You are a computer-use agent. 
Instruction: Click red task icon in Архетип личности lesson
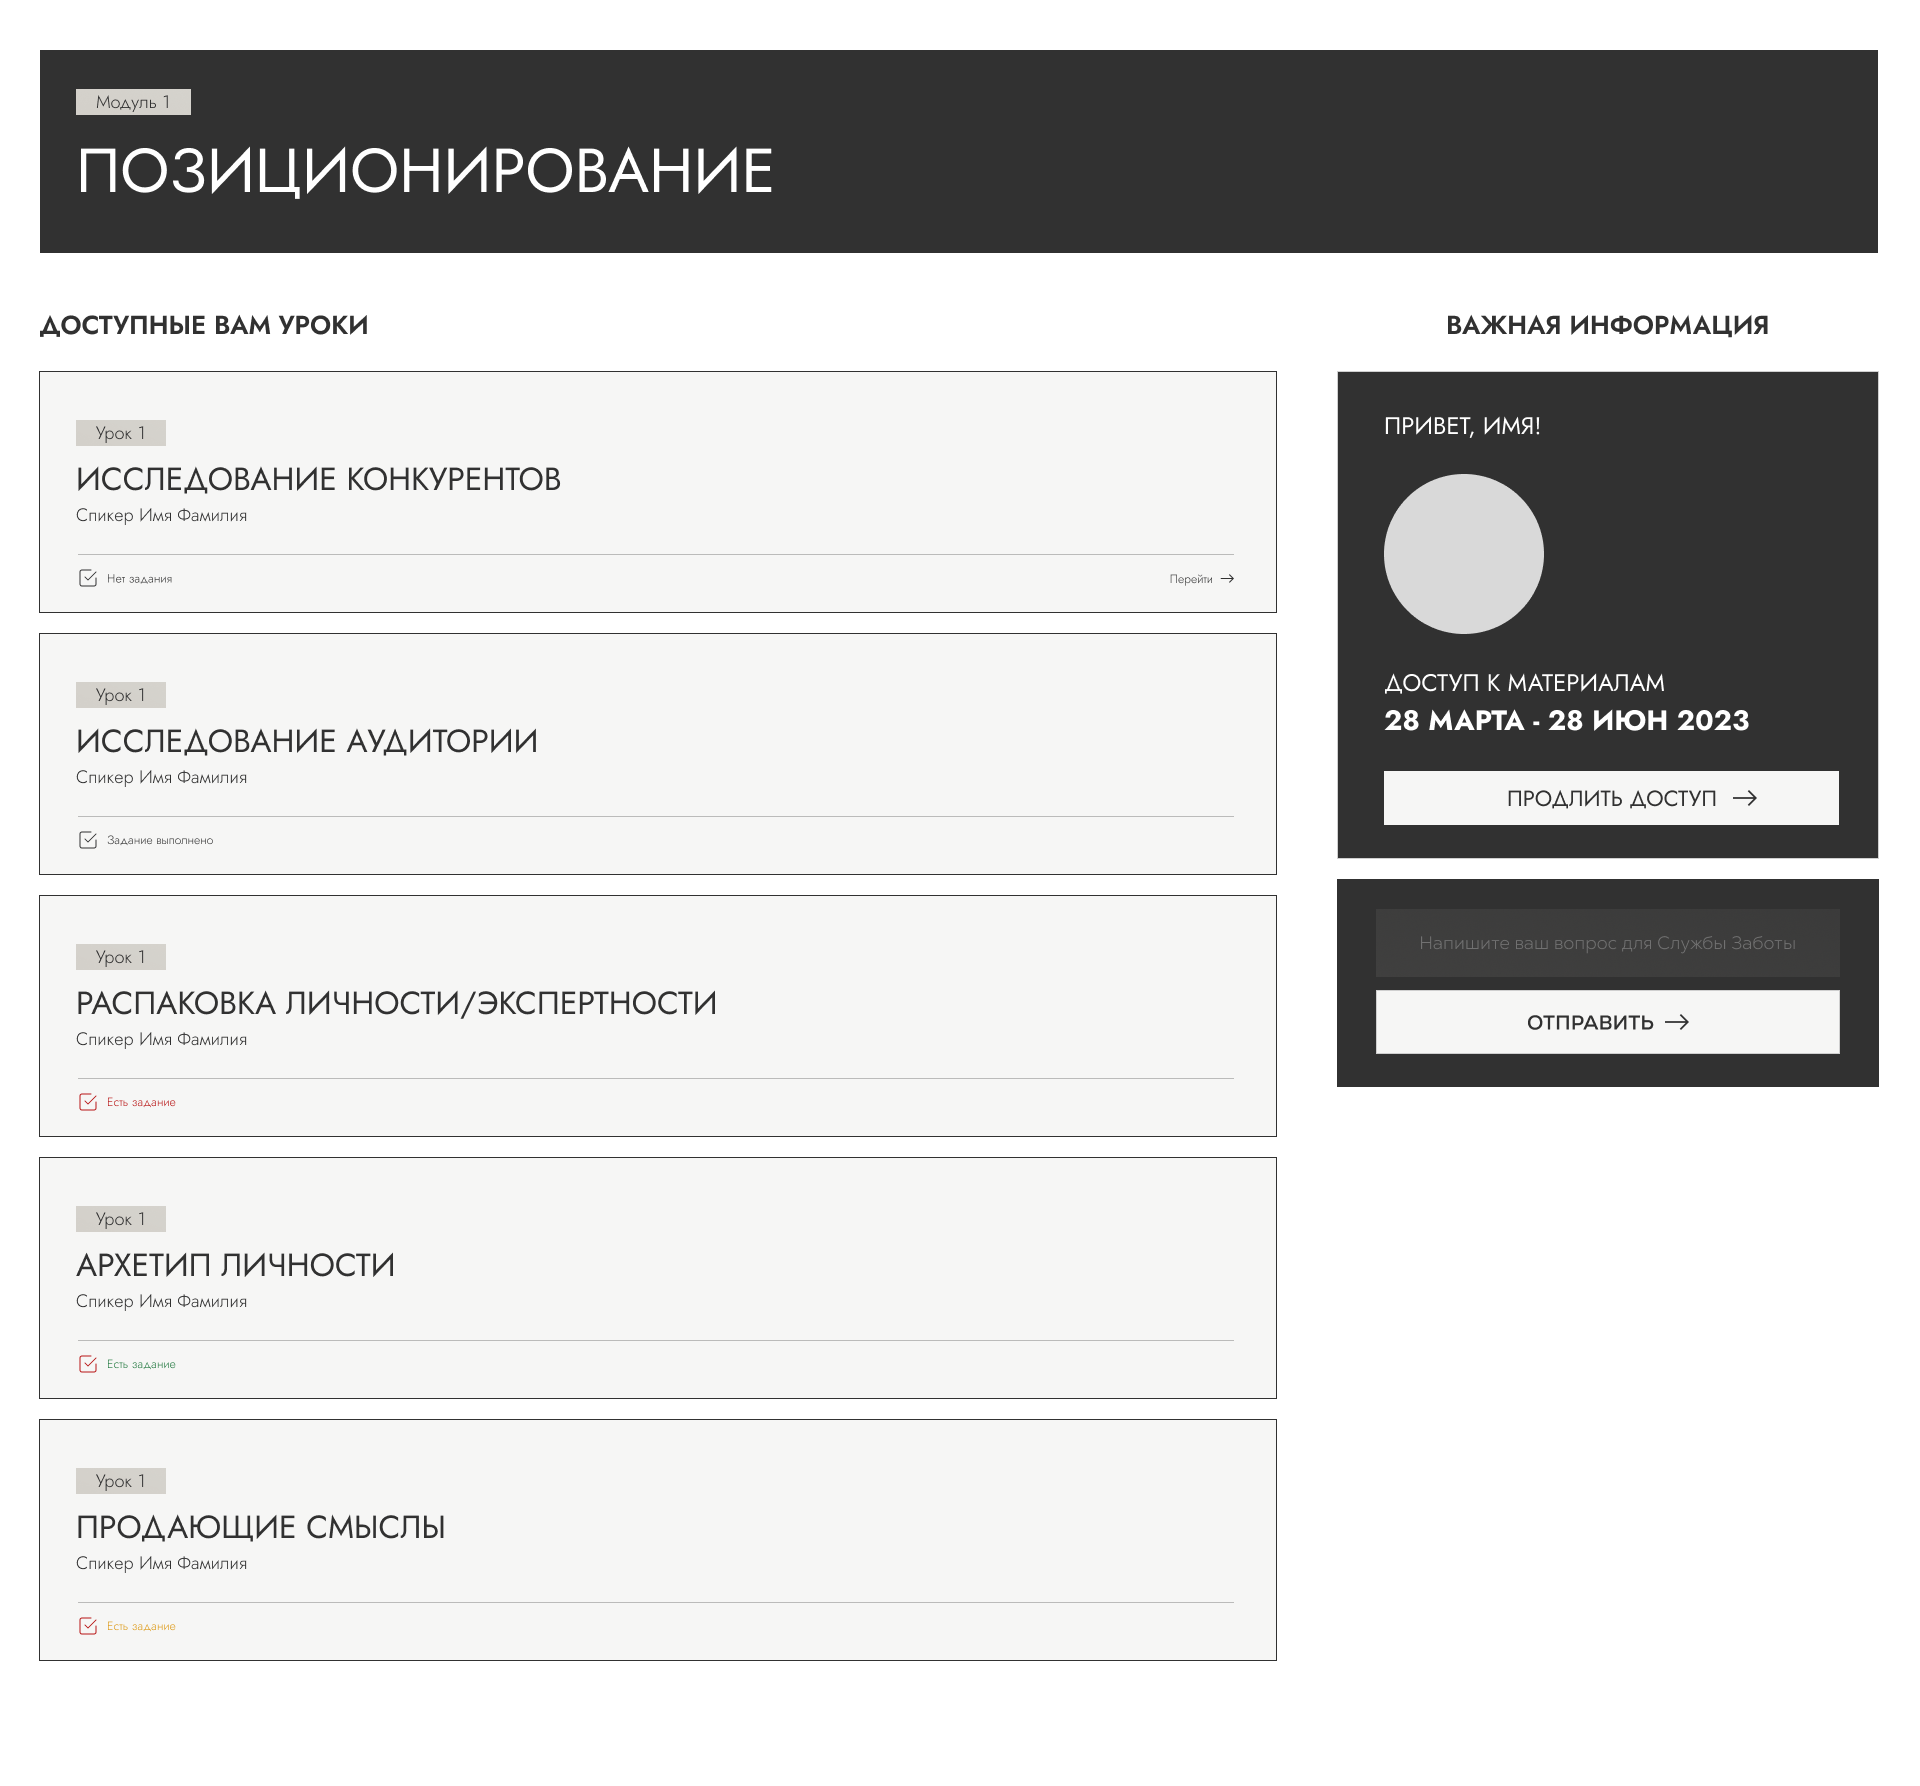88,1364
